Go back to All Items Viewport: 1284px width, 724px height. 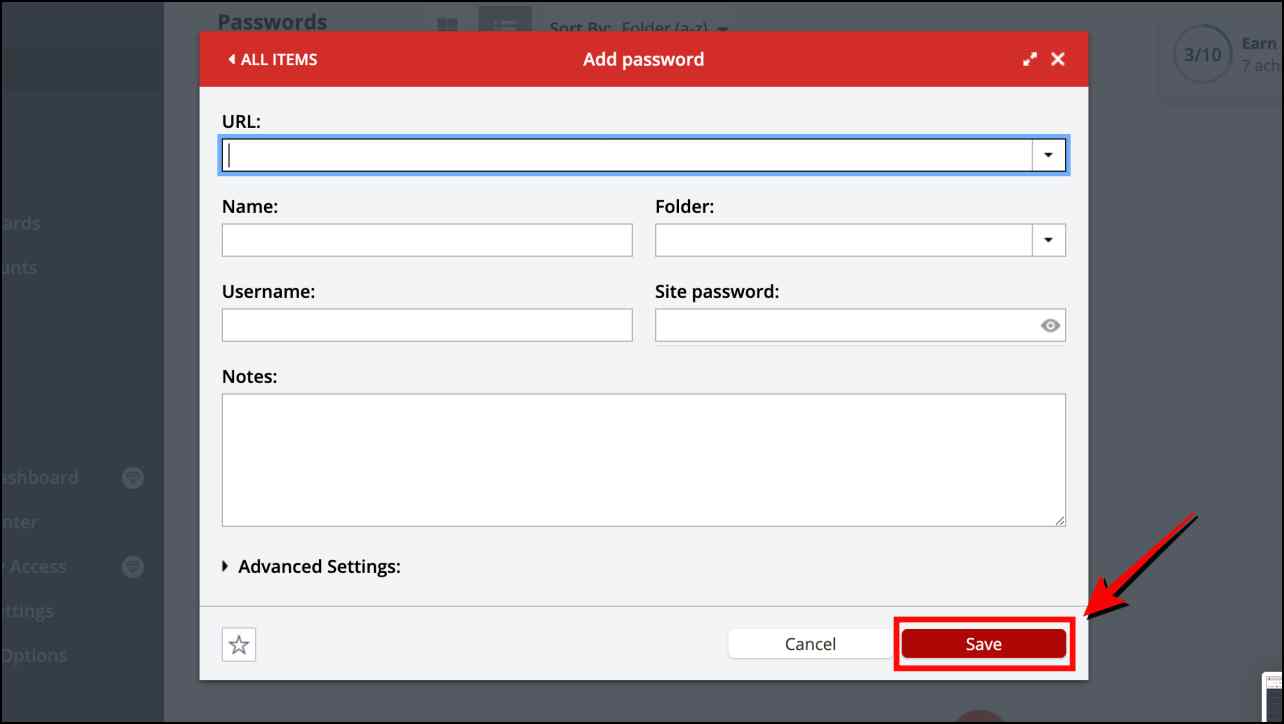pyautogui.click(x=272, y=59)
